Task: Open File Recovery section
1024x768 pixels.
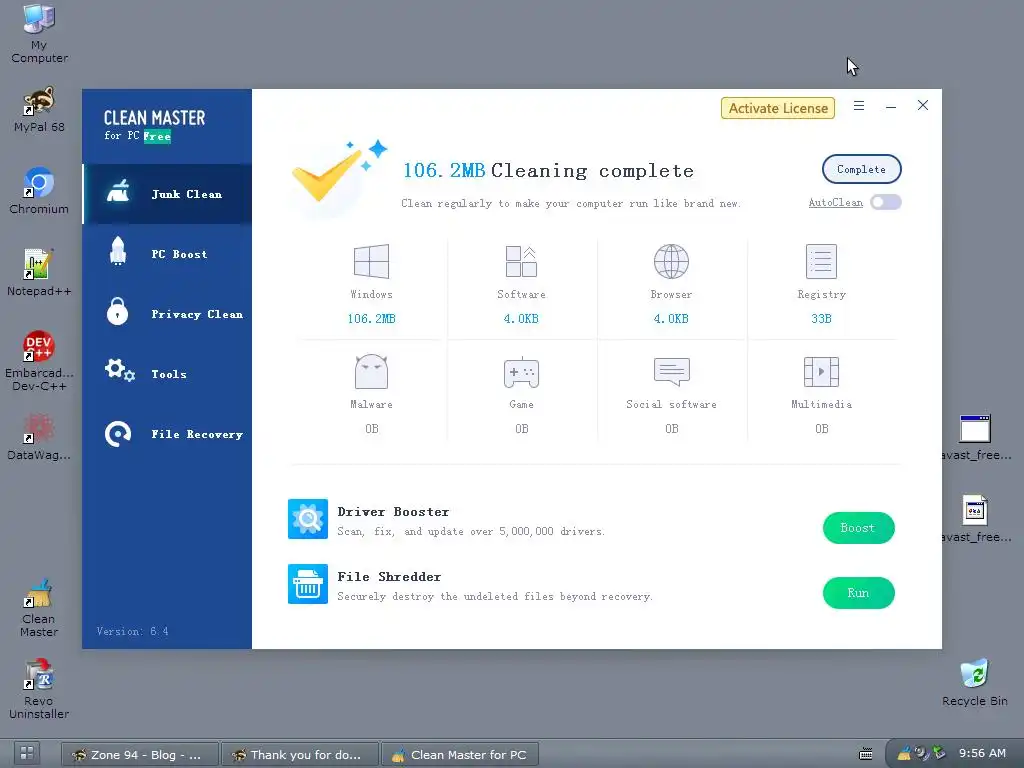Action: (167, 434)
